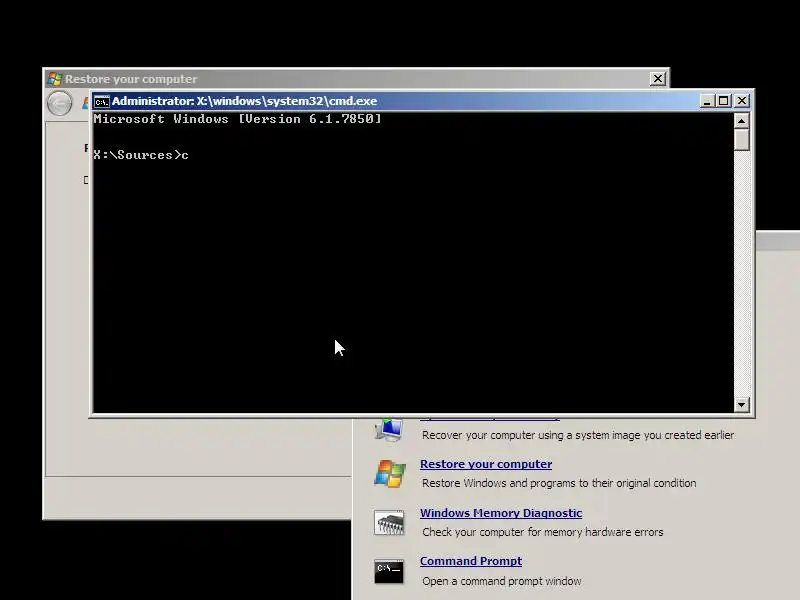Click the back arrow in Restore your computer window
The image size is (800, 600).
point(60,104)
